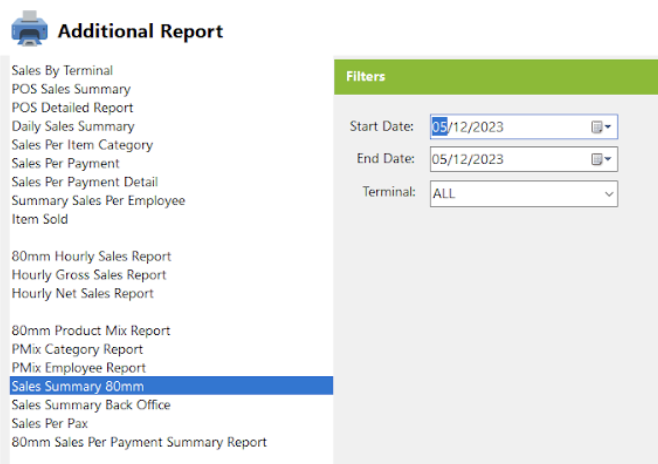Expand the Terminal dropdown set to ALL
Screen dimensions: 658x464
[x=524, y=194]
